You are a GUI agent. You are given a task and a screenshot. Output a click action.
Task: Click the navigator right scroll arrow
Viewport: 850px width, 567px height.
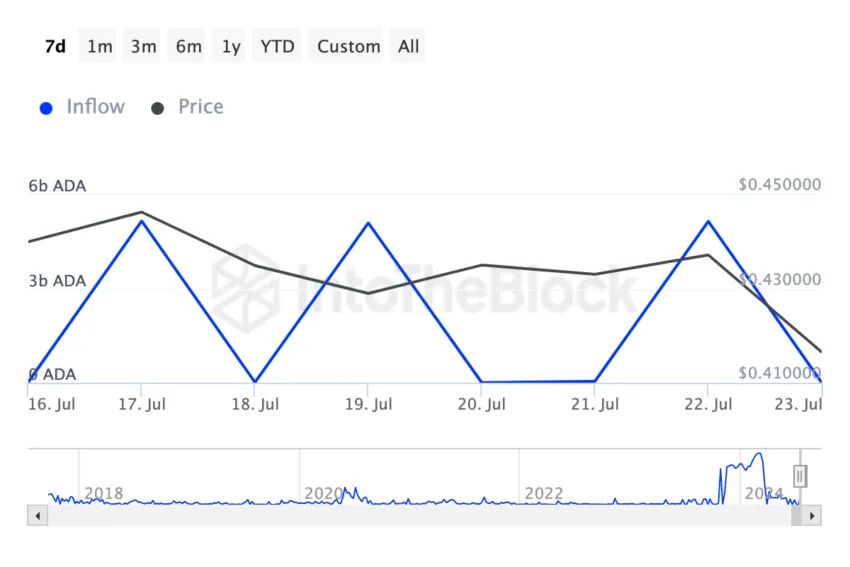[812, 516]
